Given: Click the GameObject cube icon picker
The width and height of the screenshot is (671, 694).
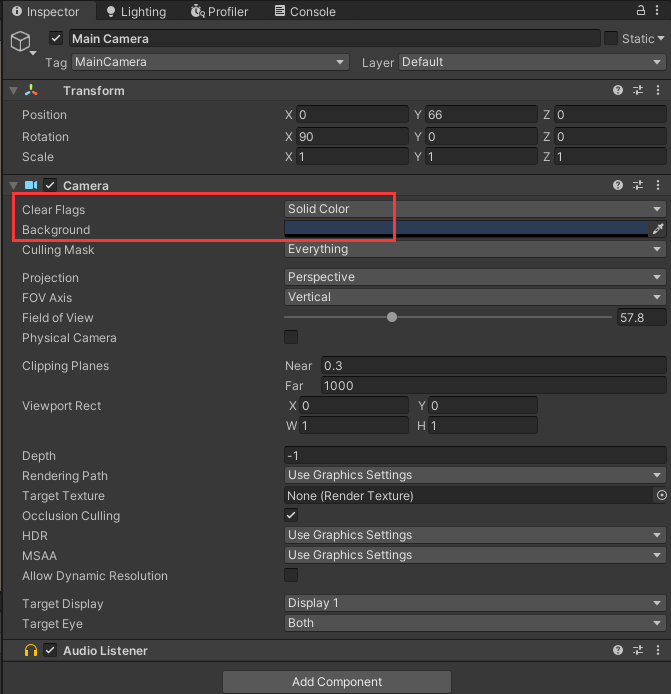Looking at the screenshot, I should coord(22,42).
